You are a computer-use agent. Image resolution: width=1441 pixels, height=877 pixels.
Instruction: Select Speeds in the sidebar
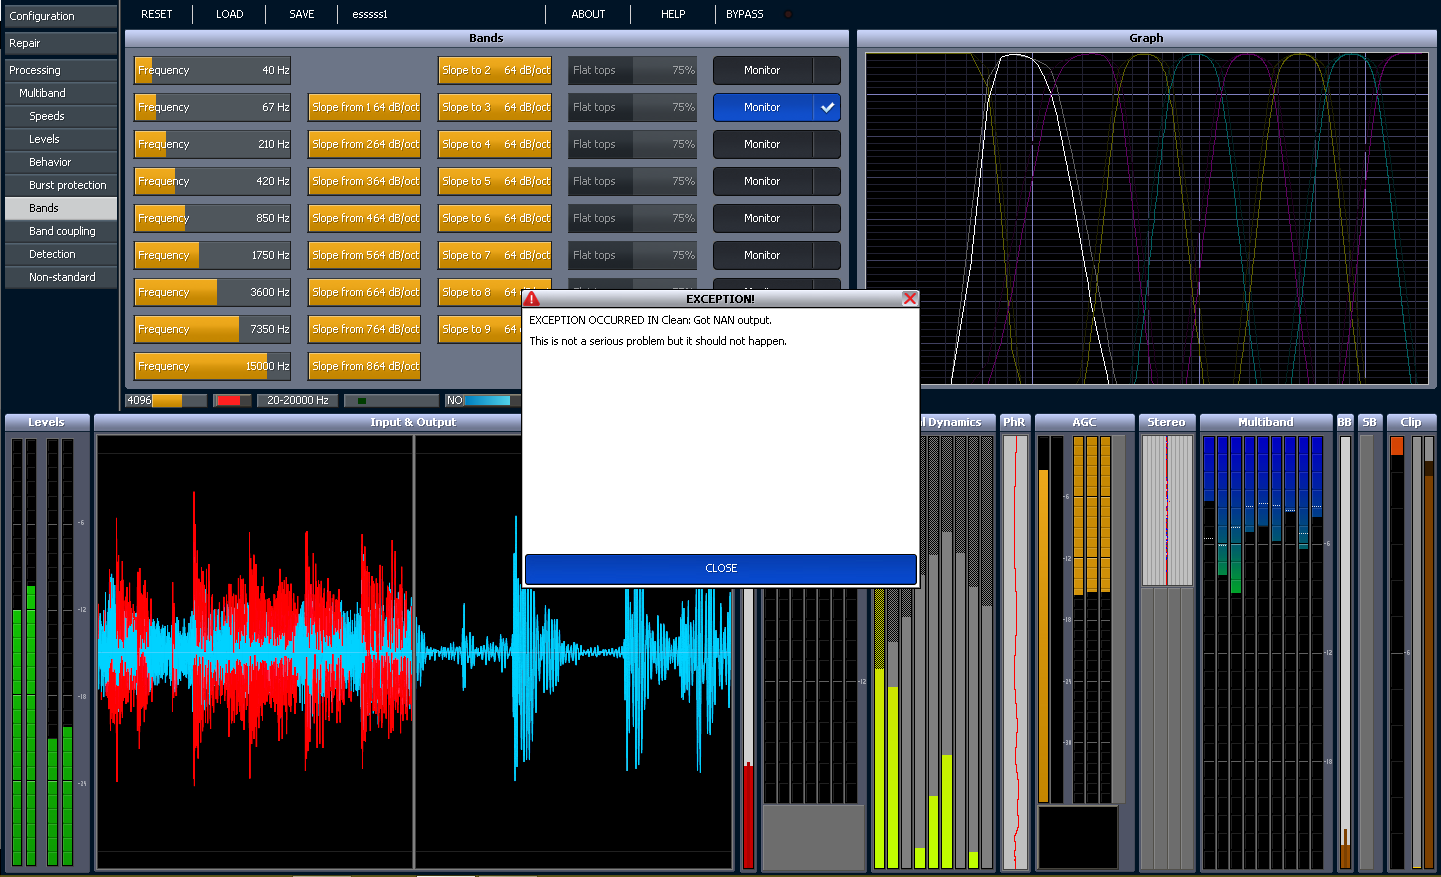pos(61,116)
